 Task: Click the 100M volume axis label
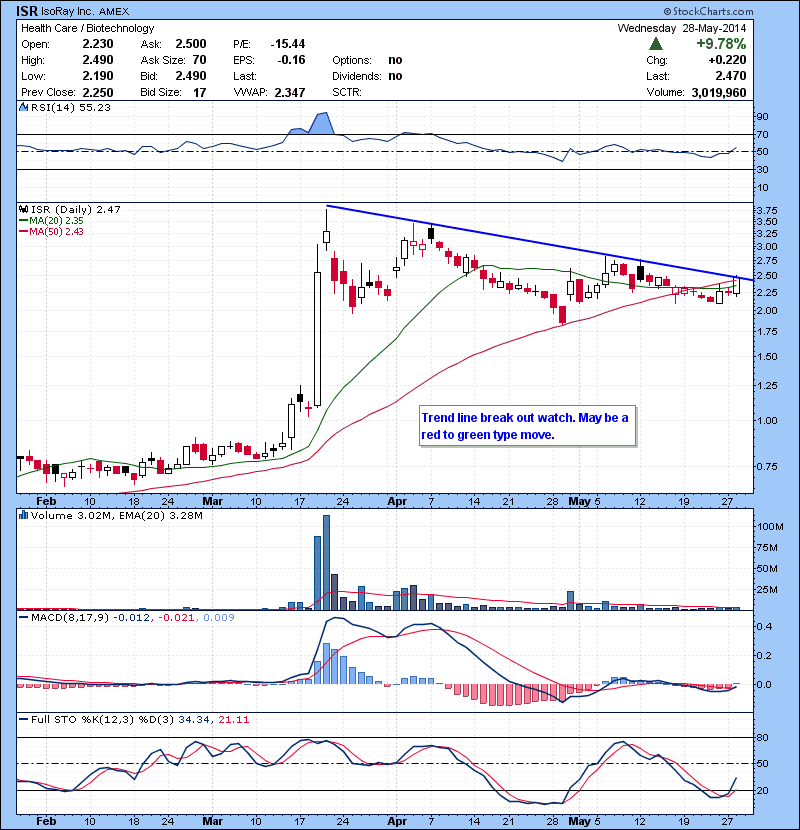[x=770, y=527]
